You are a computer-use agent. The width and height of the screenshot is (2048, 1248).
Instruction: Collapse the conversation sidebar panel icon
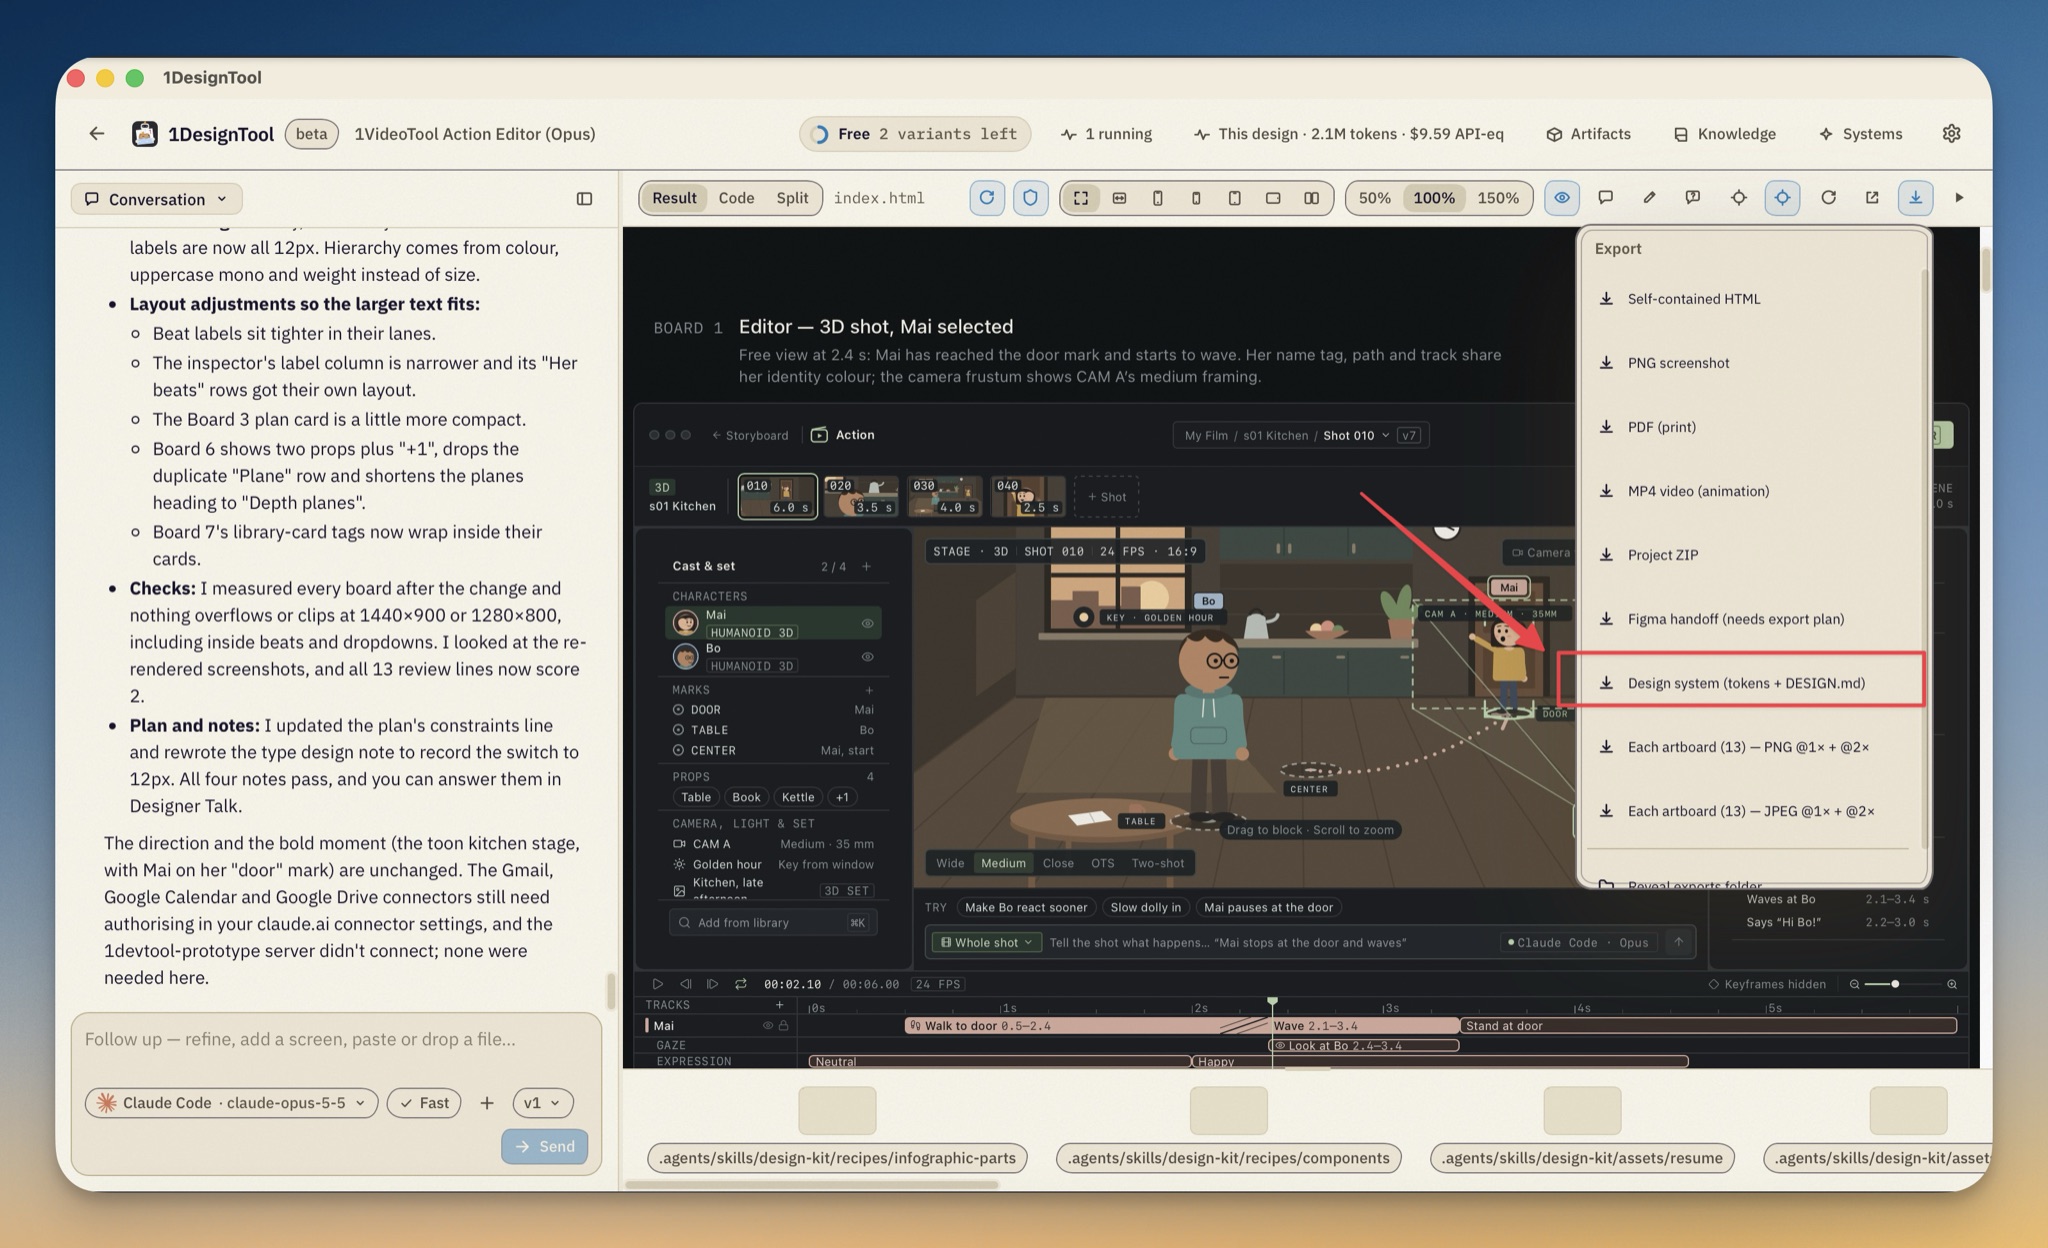point(585,199)
